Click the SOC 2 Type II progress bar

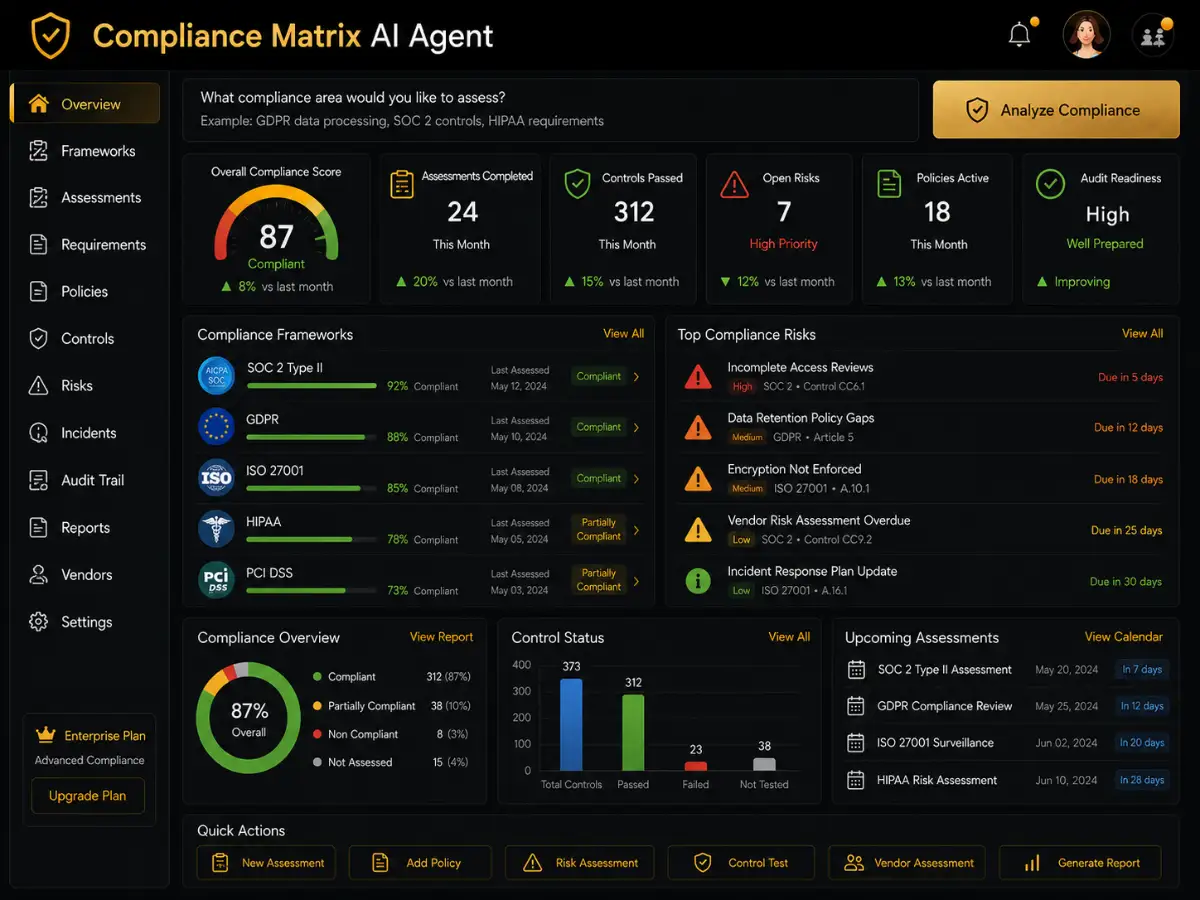[x=312, y=386]
